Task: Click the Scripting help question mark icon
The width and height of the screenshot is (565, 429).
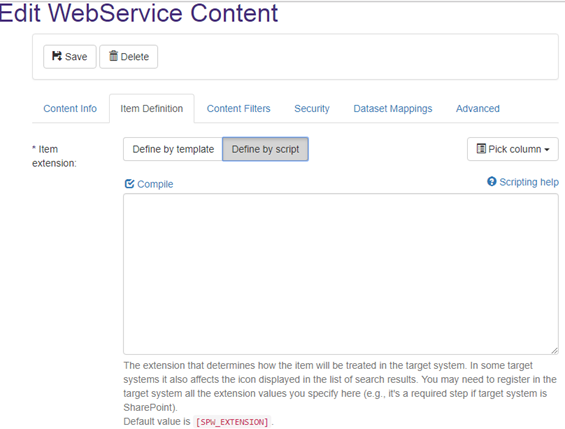Action: 491,182
